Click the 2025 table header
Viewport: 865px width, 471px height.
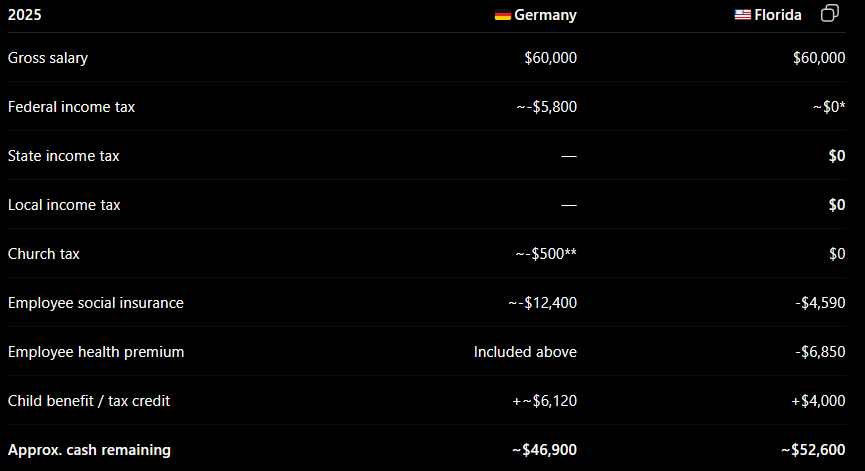tap(24, 15)
